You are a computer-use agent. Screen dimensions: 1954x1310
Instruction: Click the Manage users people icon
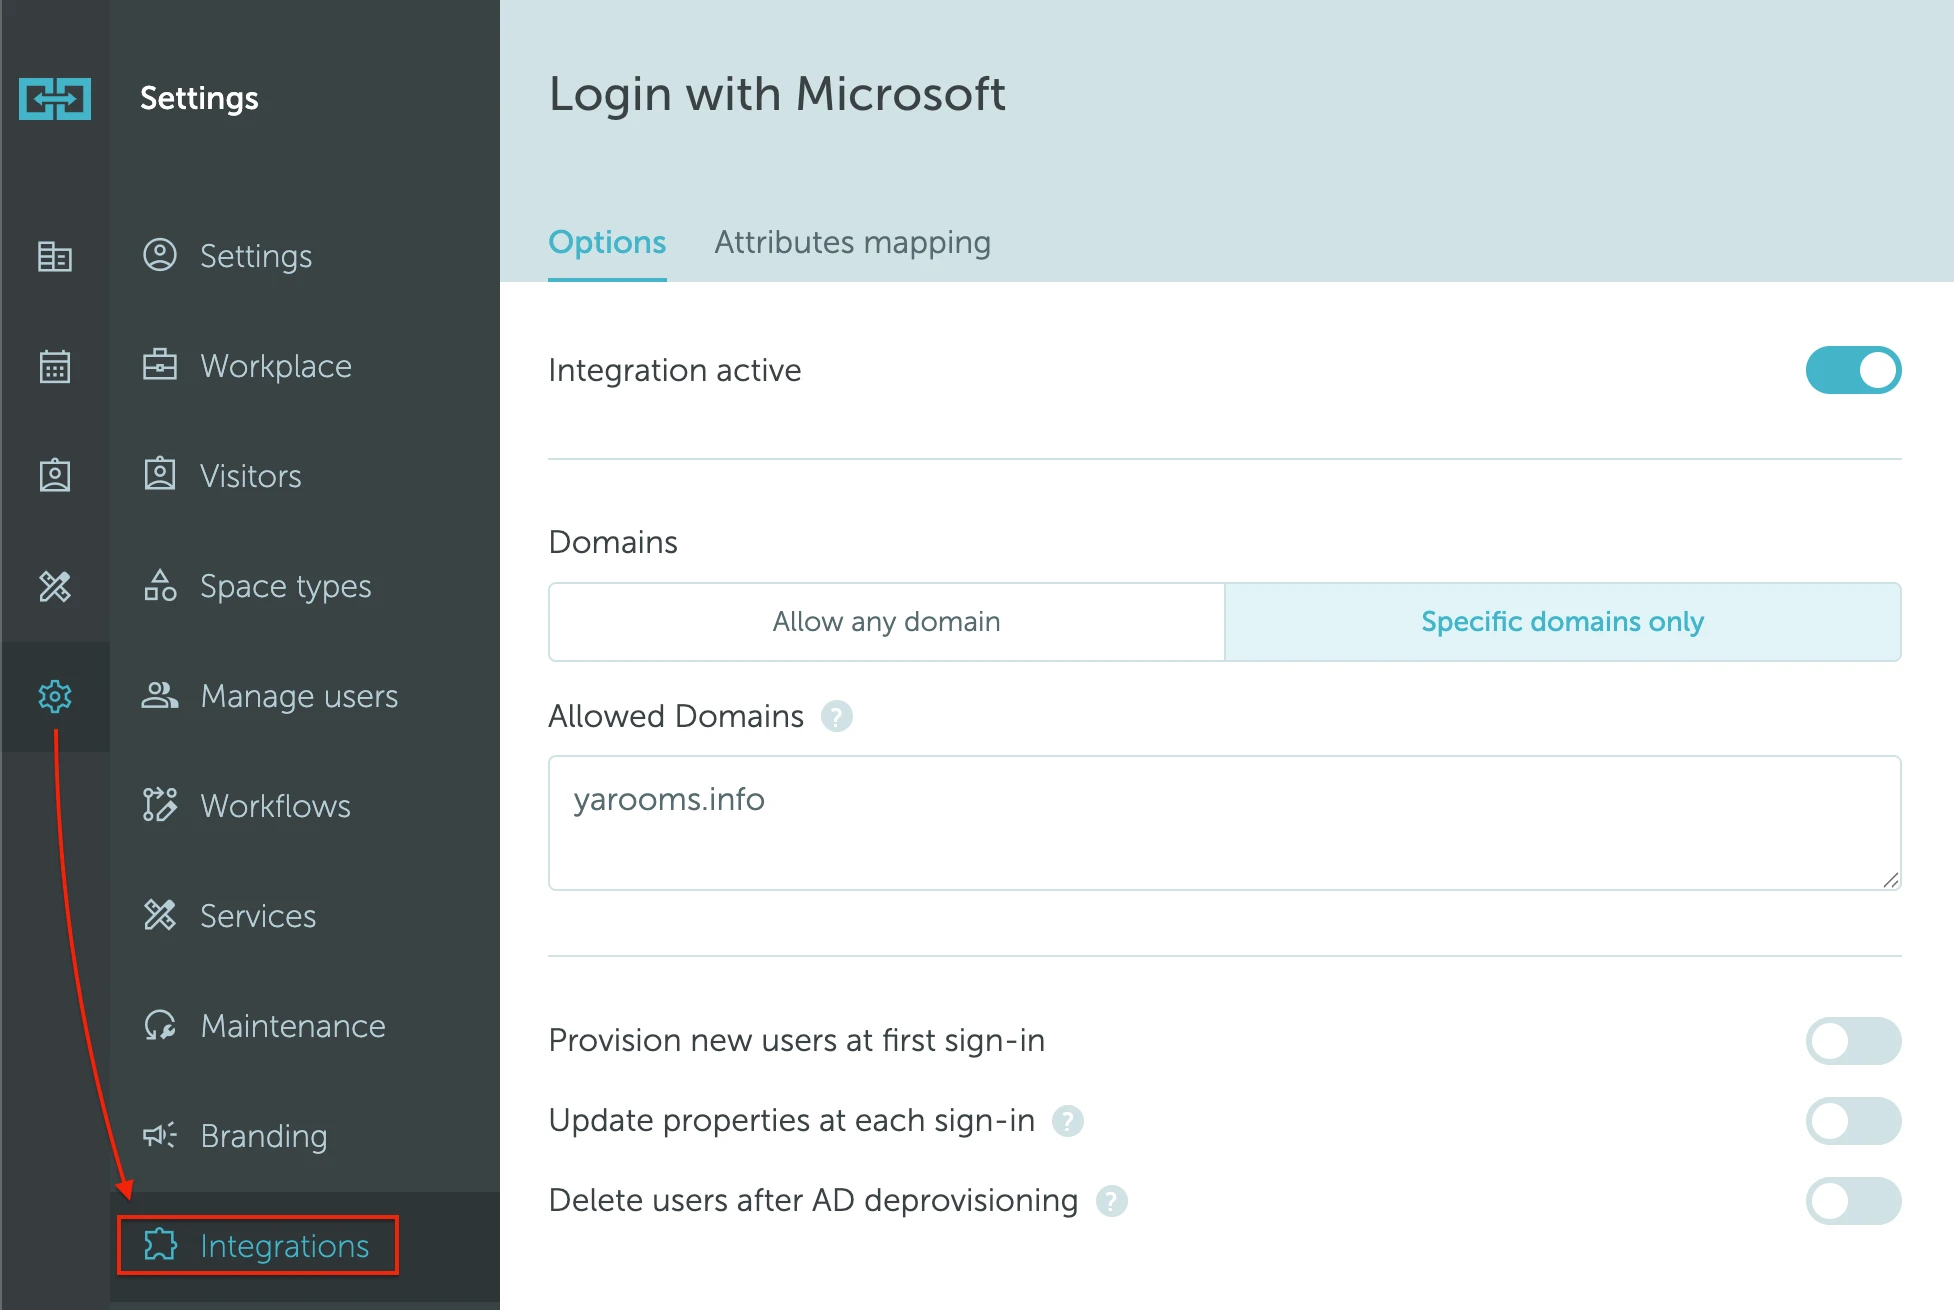[x=160, y=695]
